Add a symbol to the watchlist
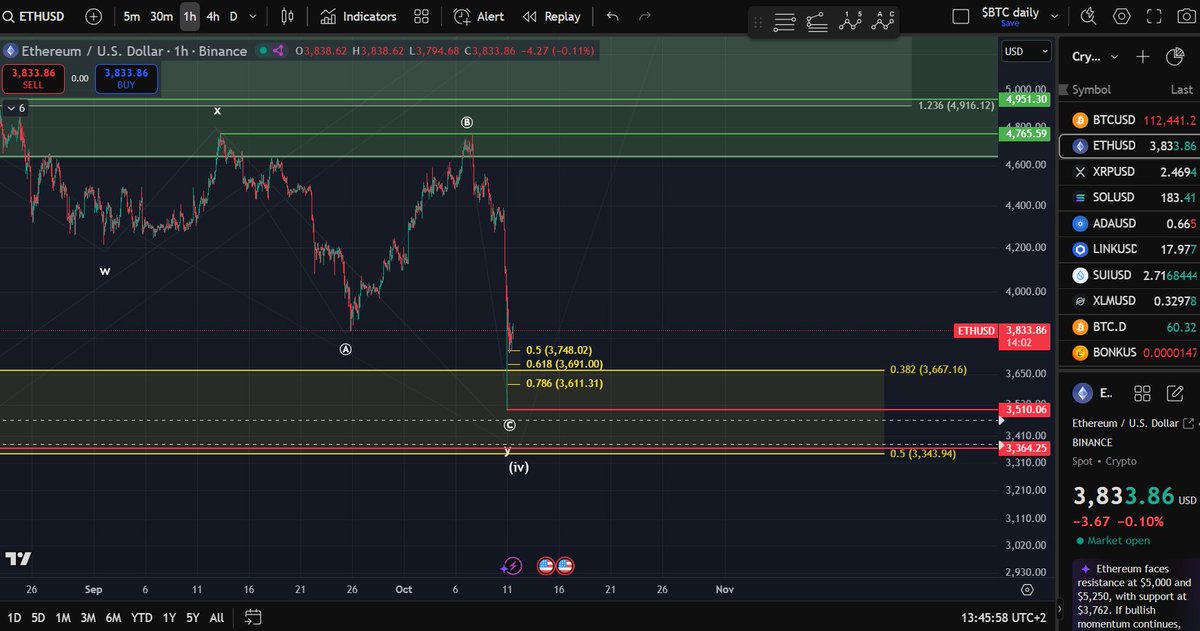This screenshot has width=1200, height=631. click(x=1143, y=57)
